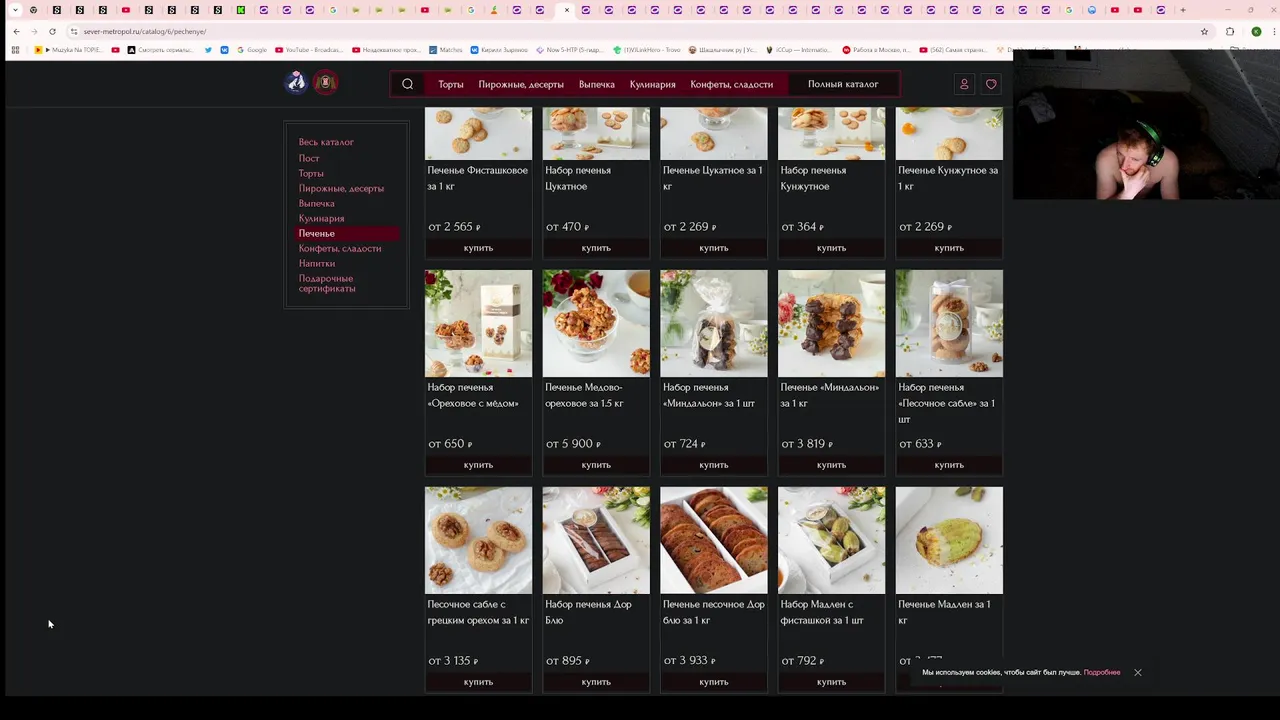
Task: Buy Песочное сабле с грецким орехом
Action: [x=478, y=682]
